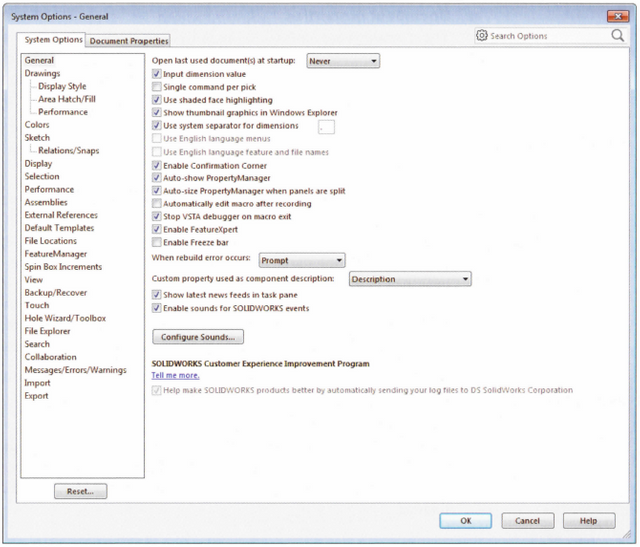Select File Locations option
Screen dimensions: 640x547
pyautogui.click(x=51, y=241)
